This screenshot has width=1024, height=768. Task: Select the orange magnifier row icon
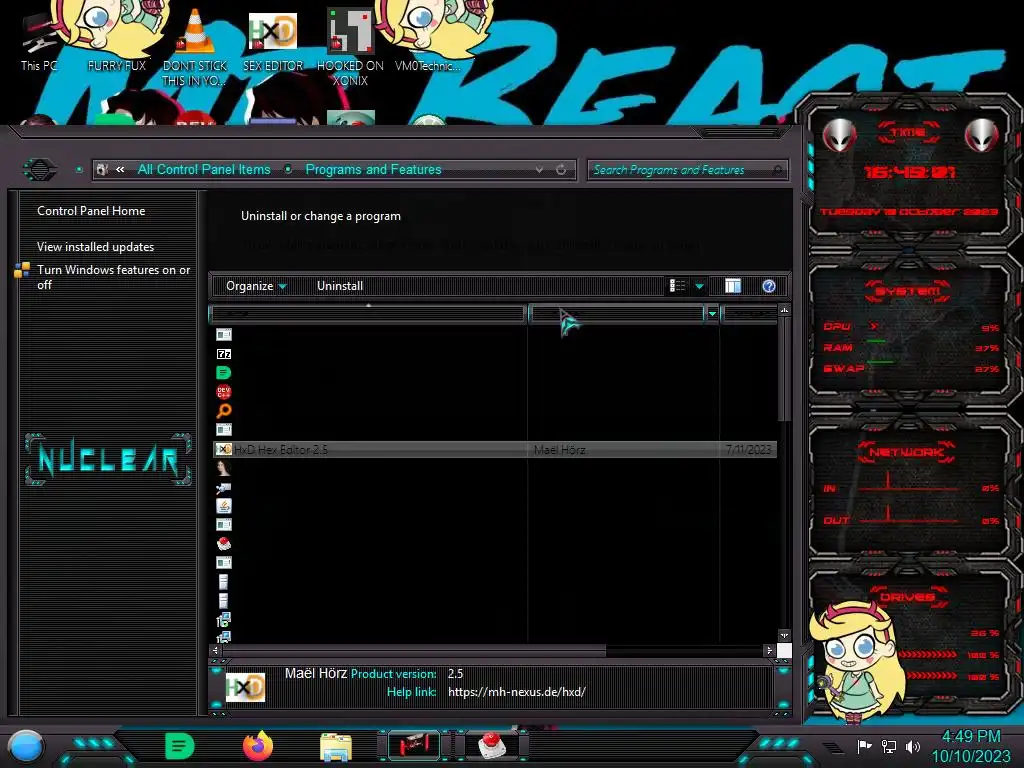click(223, 411)
